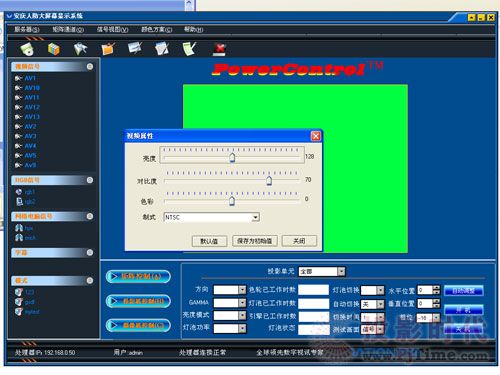This screenshot has height=375, width=500.
Task: Increase the 垂直位置 stepper value
Action: coord(436,301)
